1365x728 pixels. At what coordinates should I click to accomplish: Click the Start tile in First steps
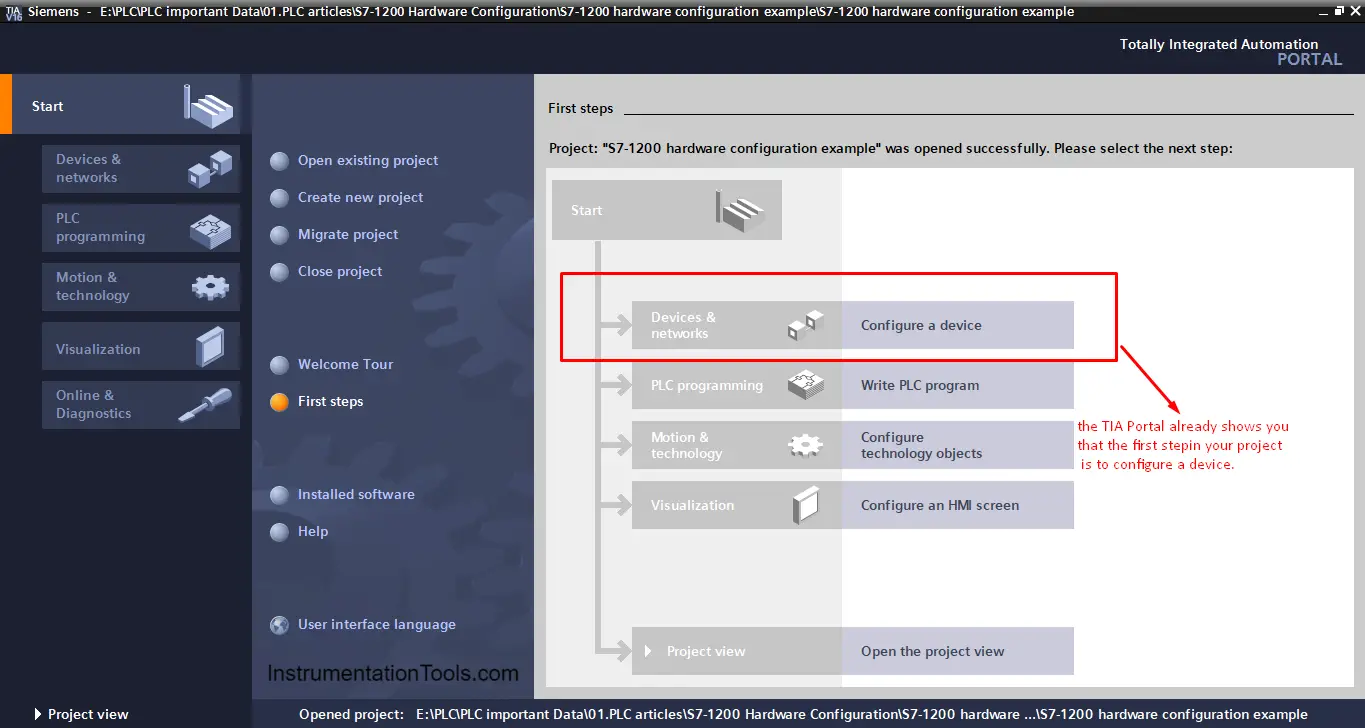pos(667,210)
